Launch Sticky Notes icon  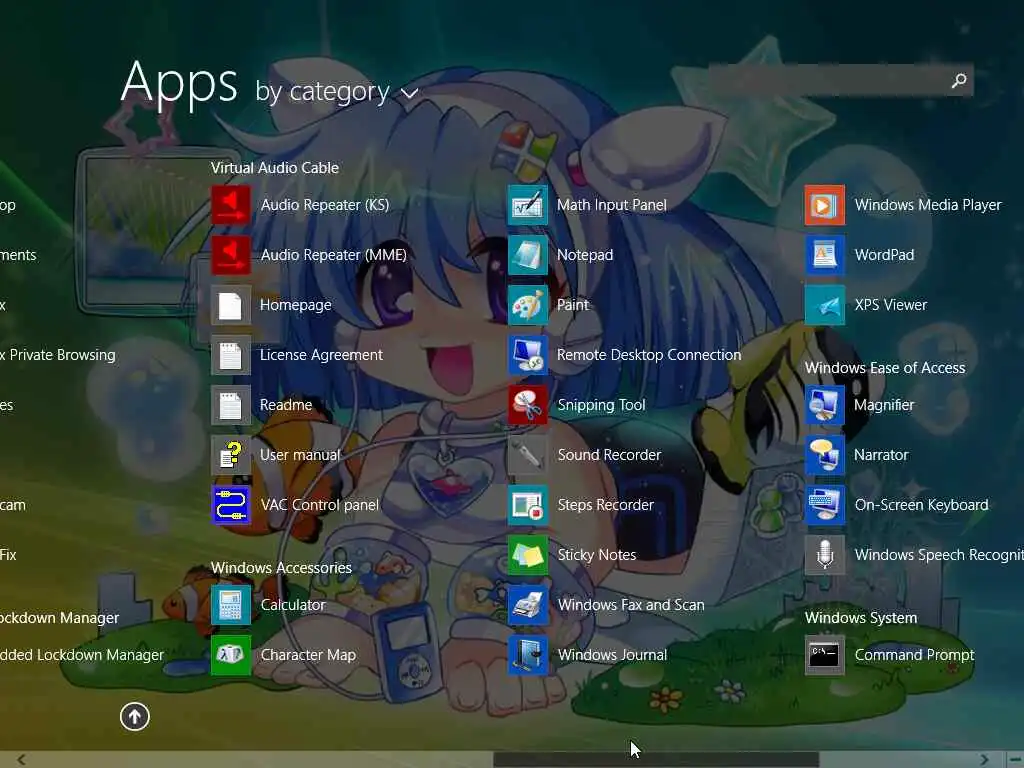528,555
